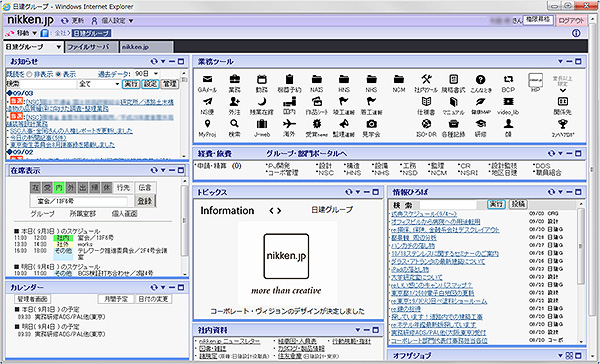Open the マニュアル book icon
600x364 pixels.
pos(453,102)
